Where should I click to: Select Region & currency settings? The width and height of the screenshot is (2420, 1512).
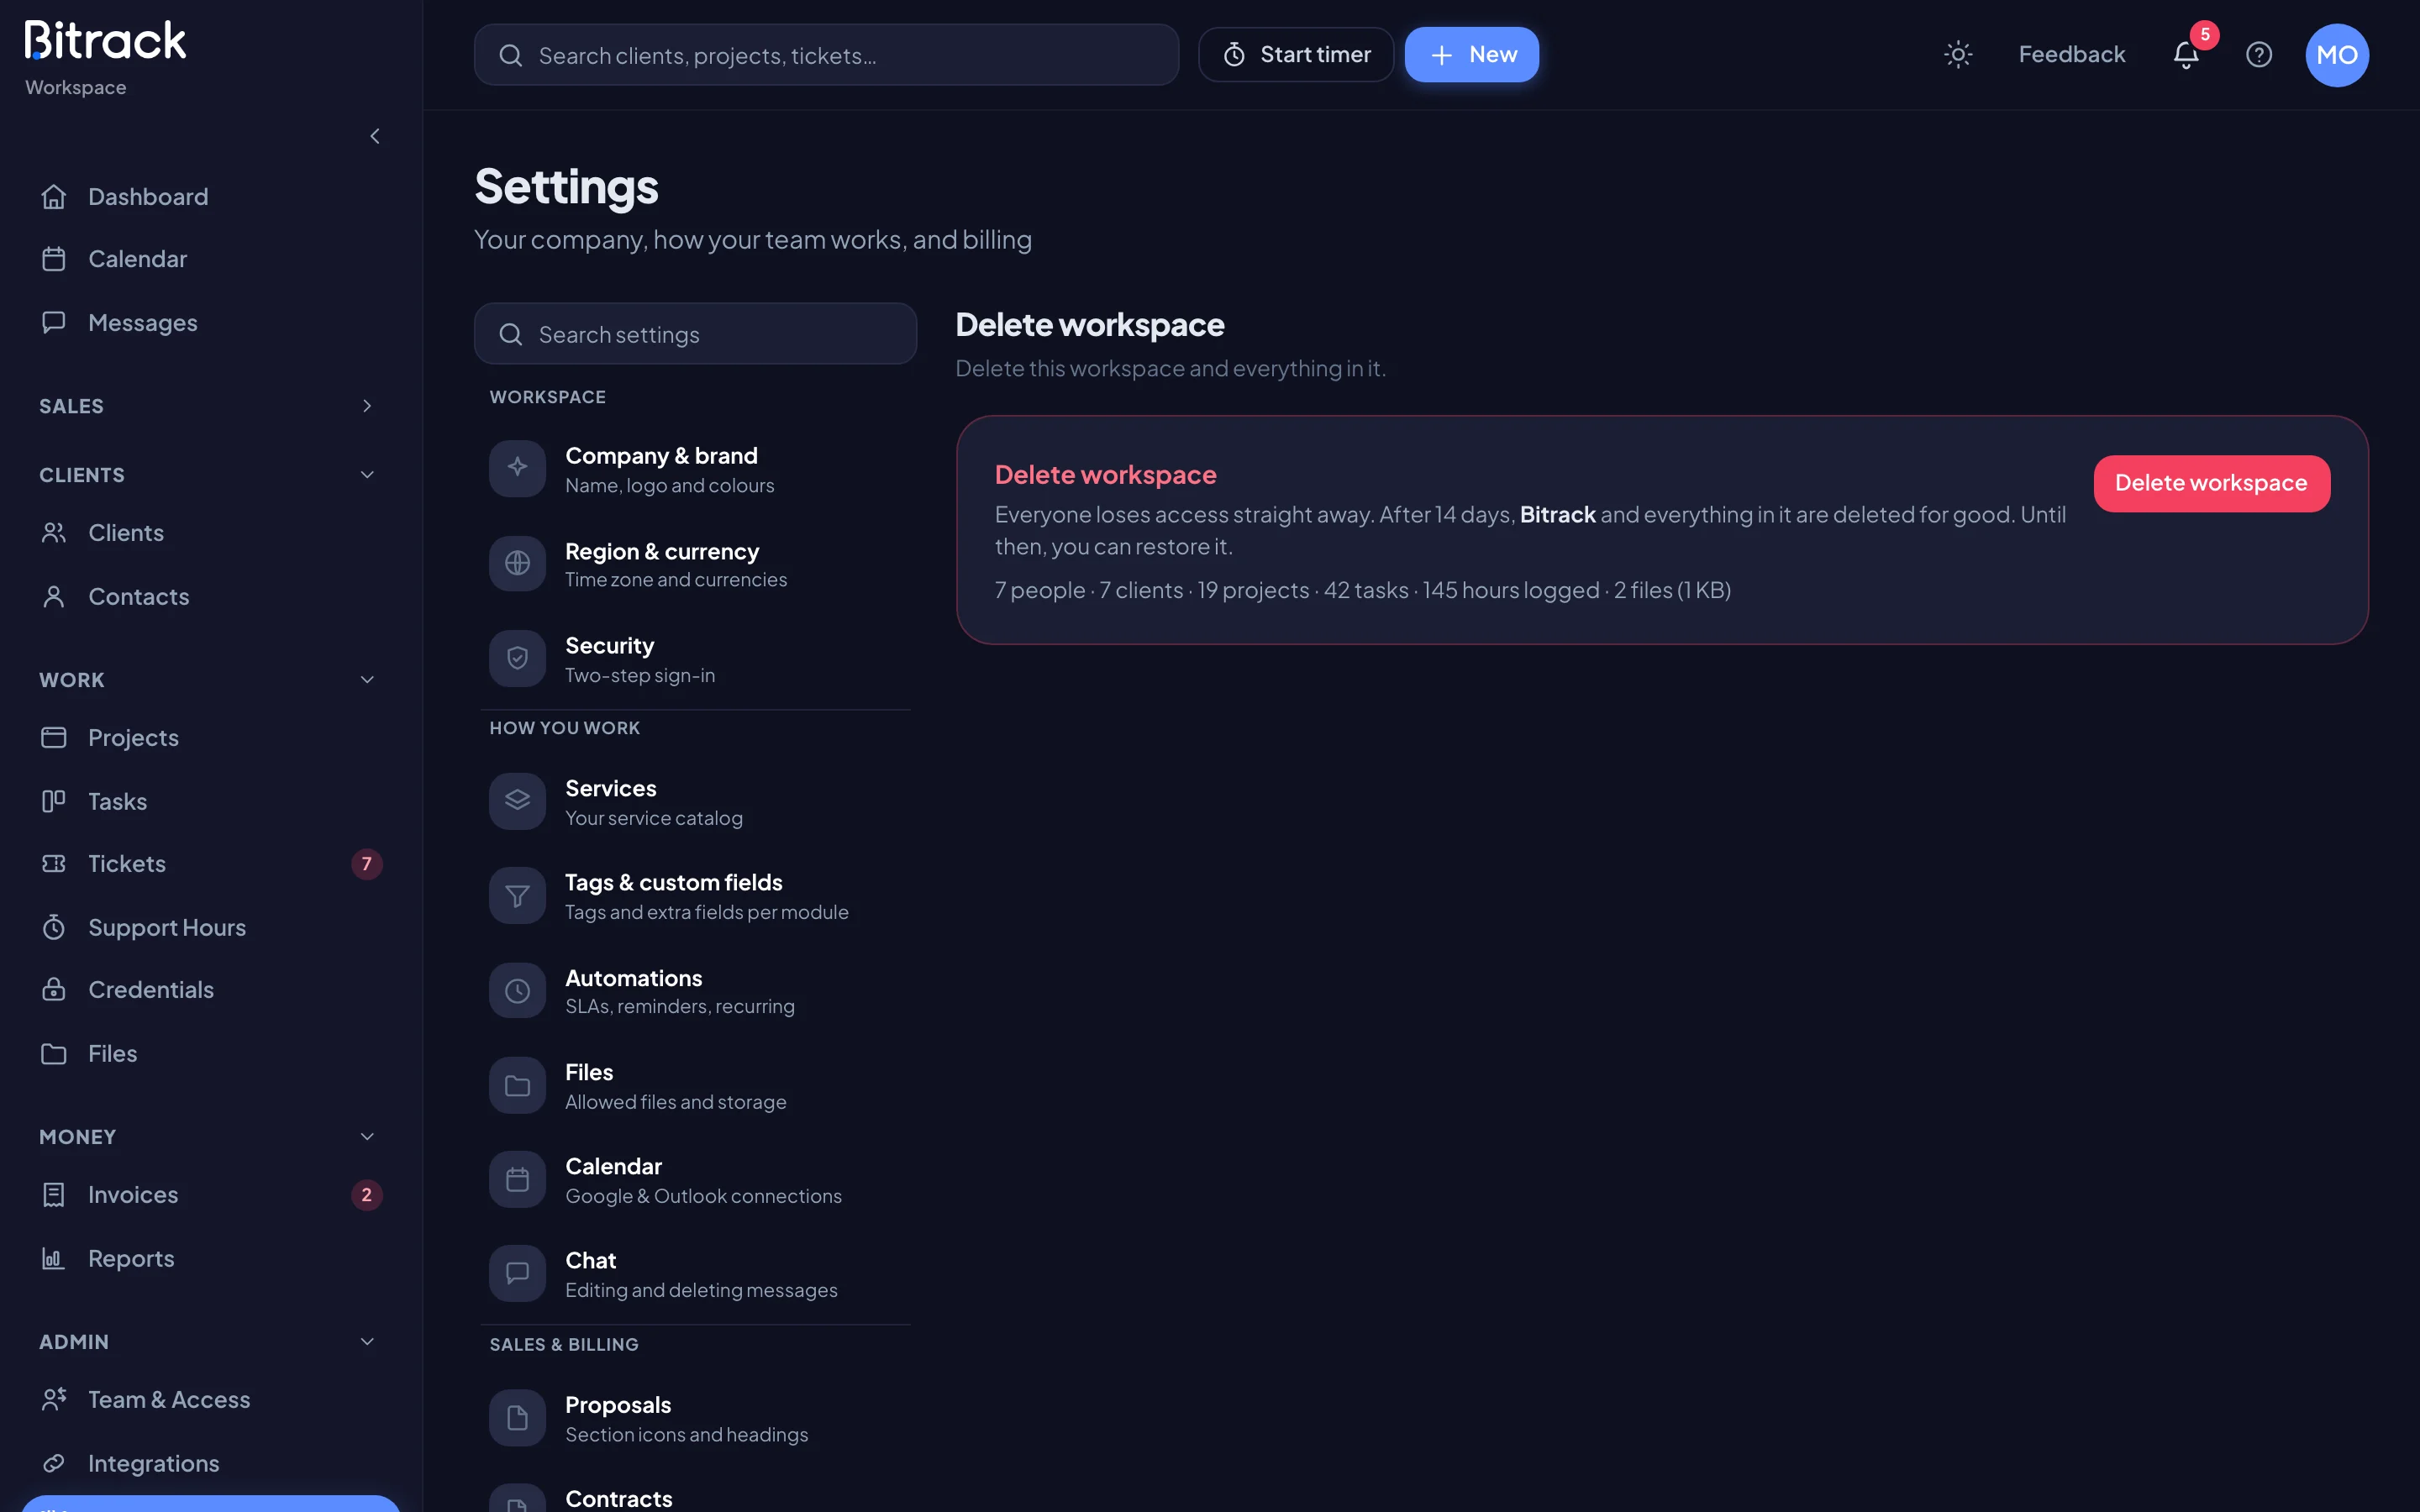click(x=695, y=564)
